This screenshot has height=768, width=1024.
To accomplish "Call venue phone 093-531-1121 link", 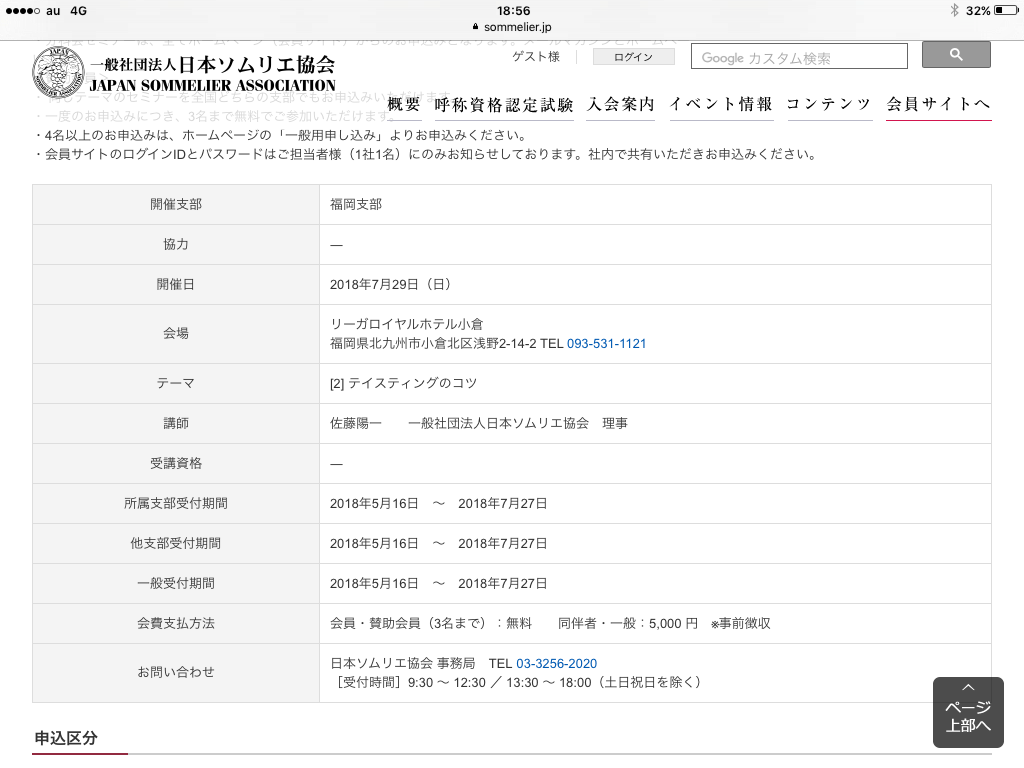I will tap(606, 344).
